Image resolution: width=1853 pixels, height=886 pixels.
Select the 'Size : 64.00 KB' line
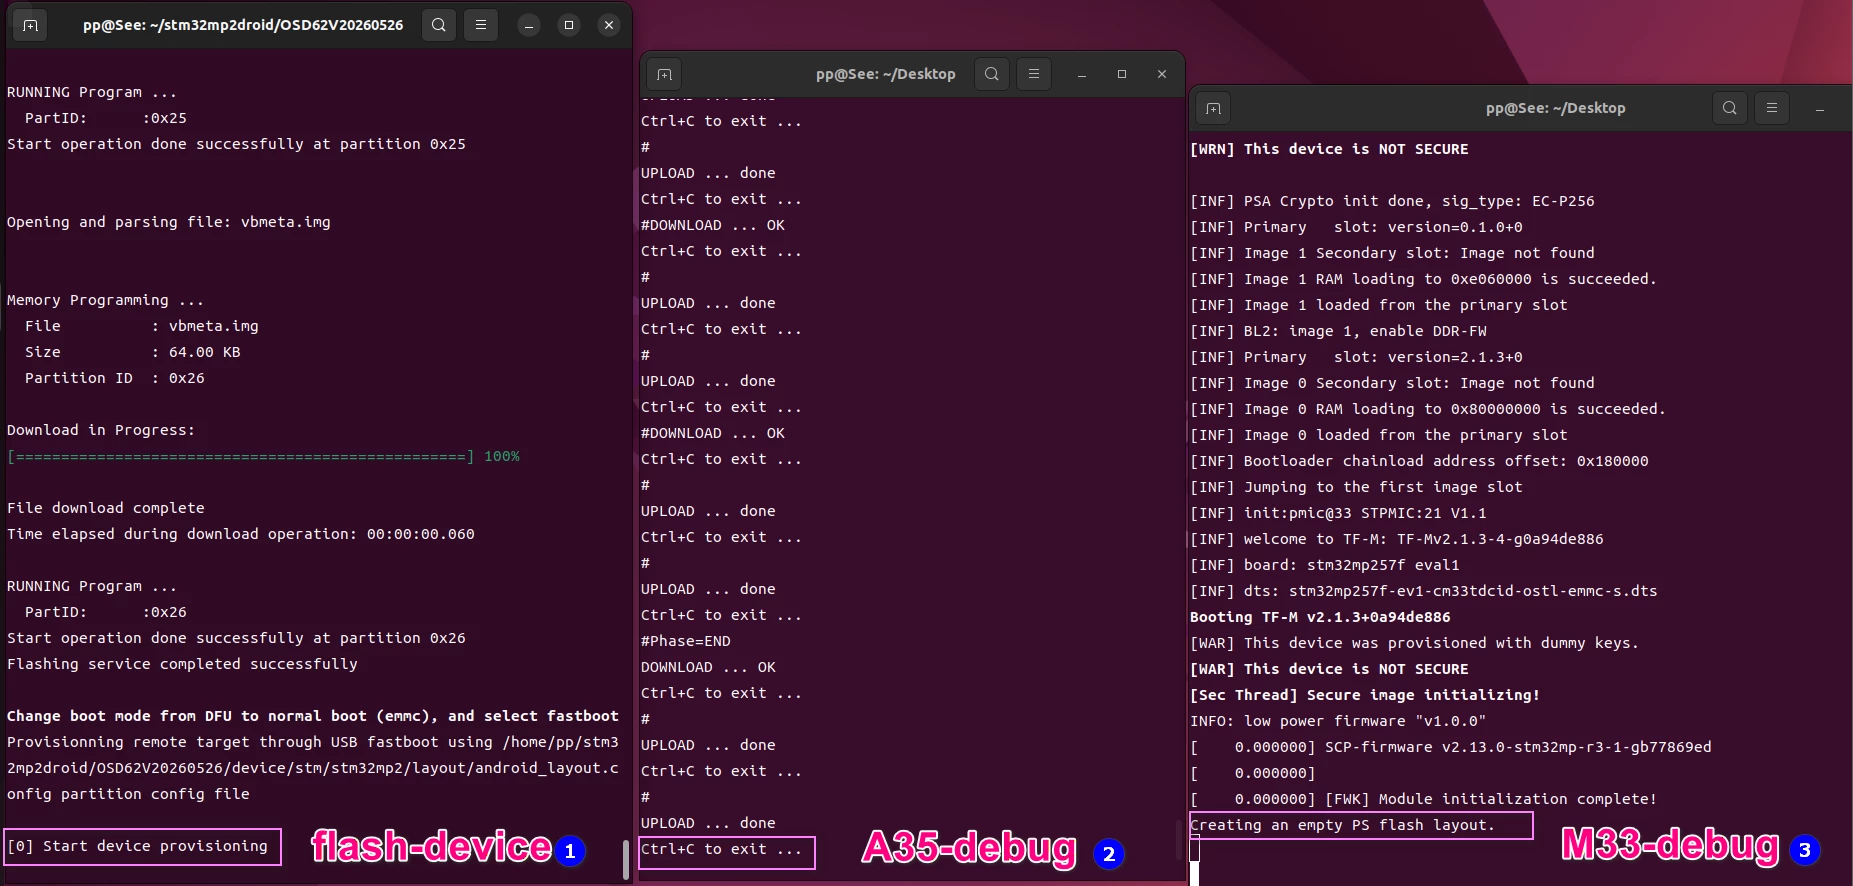point(132,352)
